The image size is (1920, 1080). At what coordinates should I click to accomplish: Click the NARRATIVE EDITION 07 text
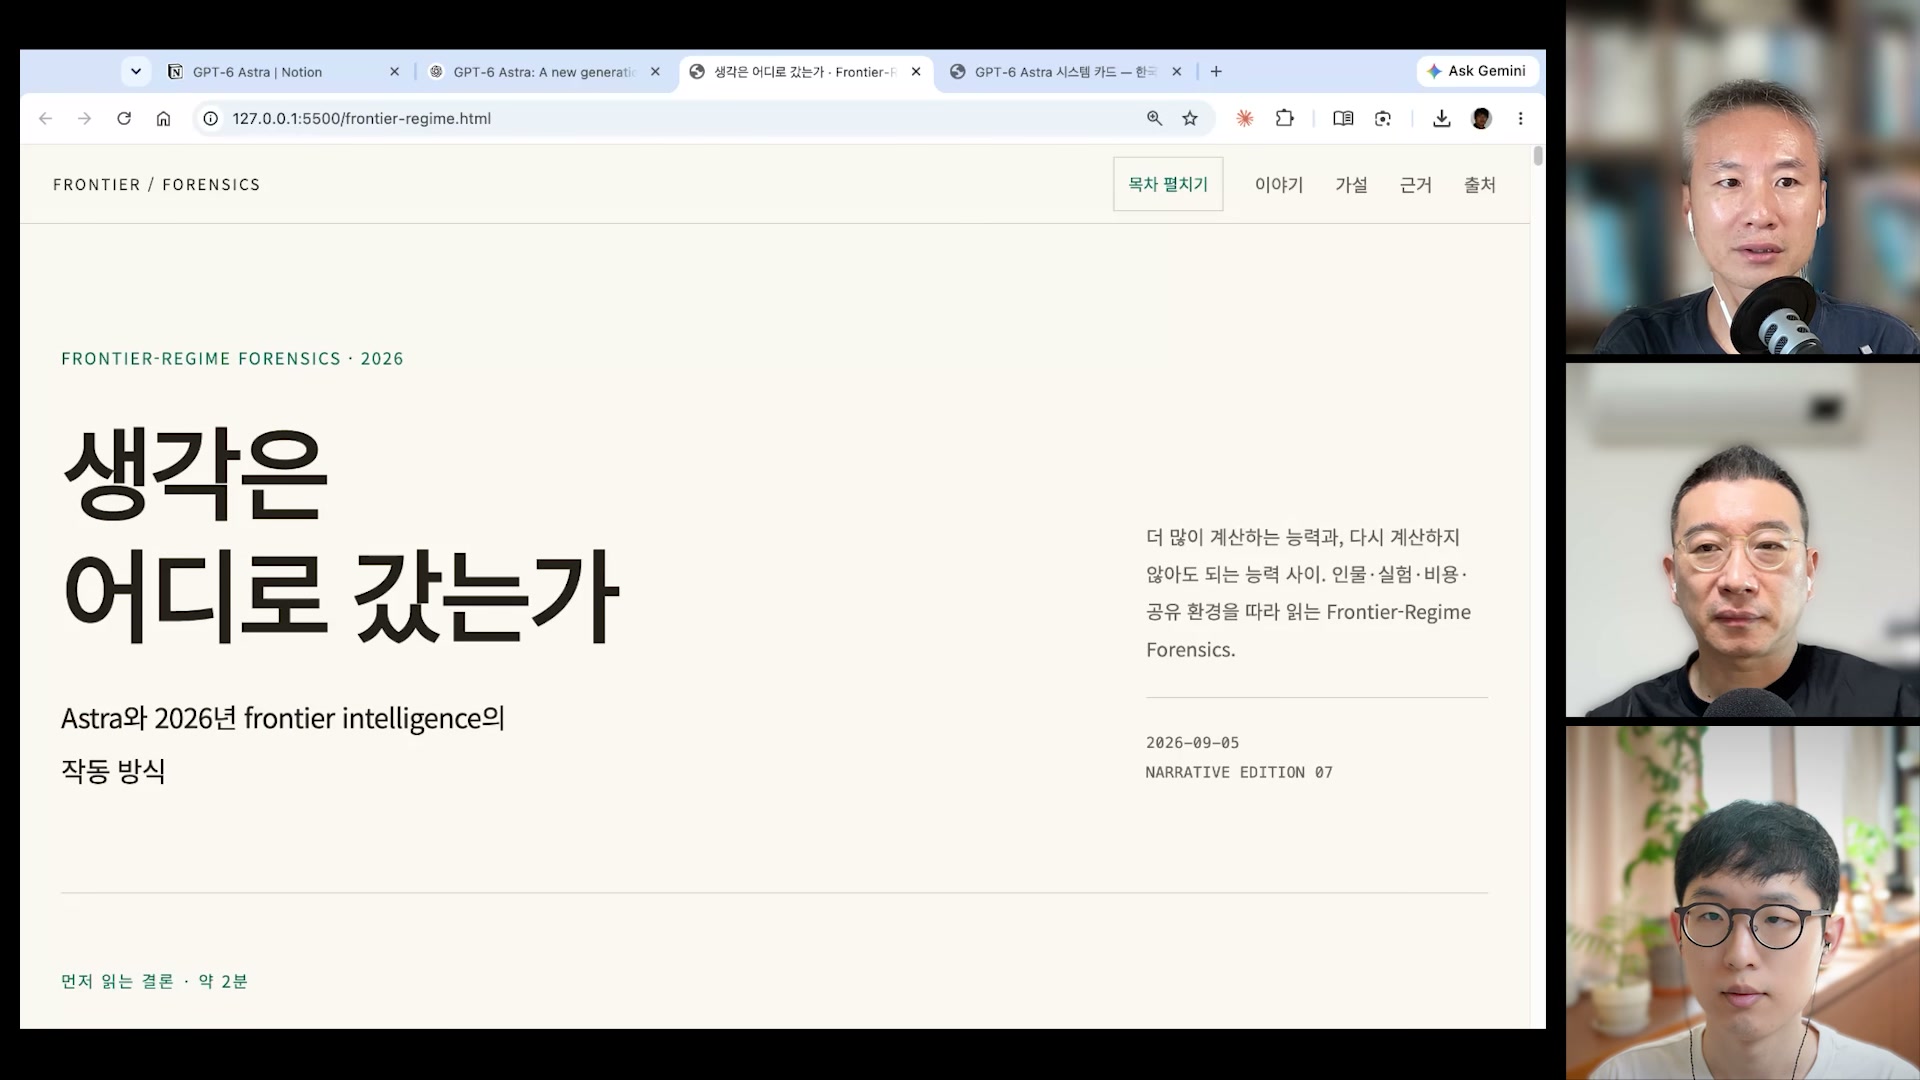point(1239,772)
